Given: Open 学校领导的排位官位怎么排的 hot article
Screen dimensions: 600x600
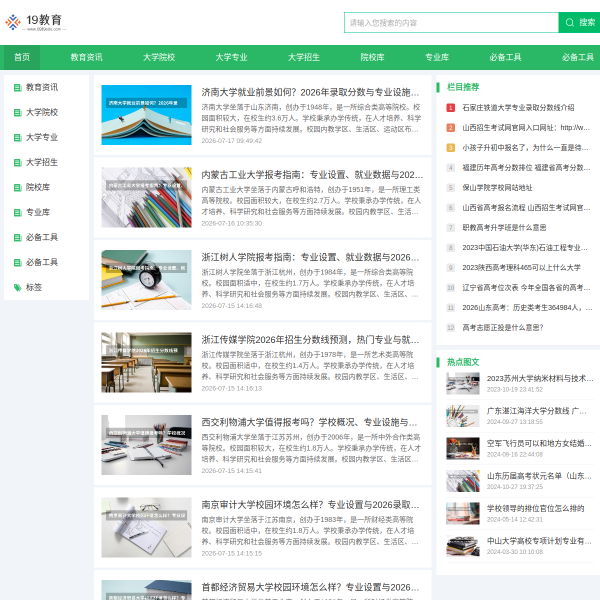Looking at the screenshot, I should [x=536, y=509].
